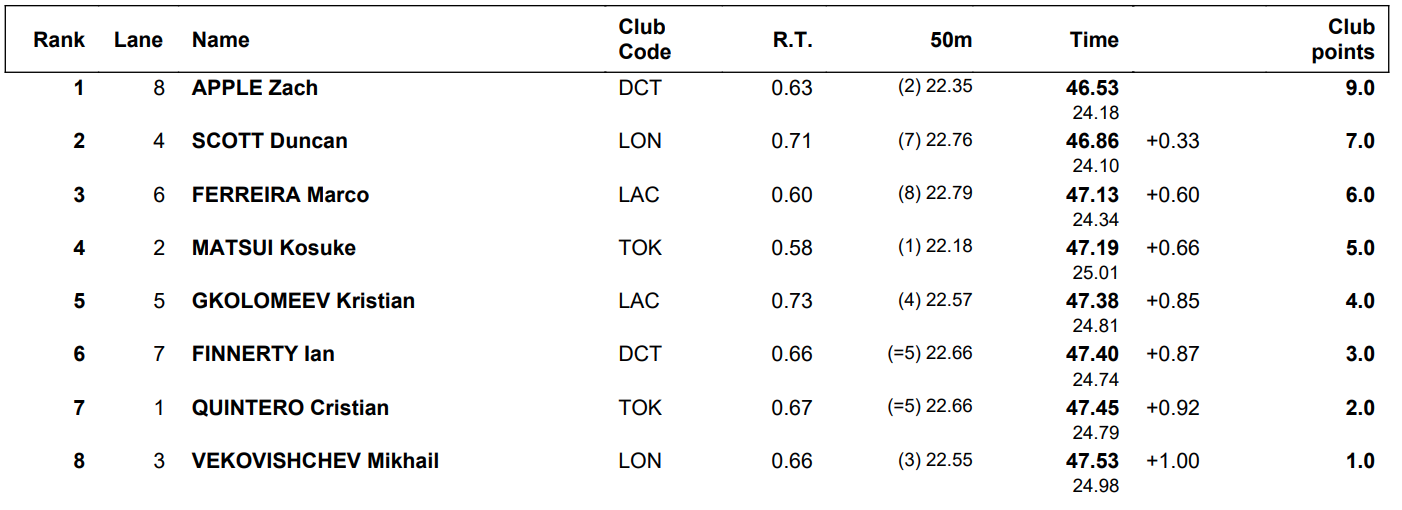Select SCOTT Duncan in the results
1402x510 pixels.
[270, 141]
